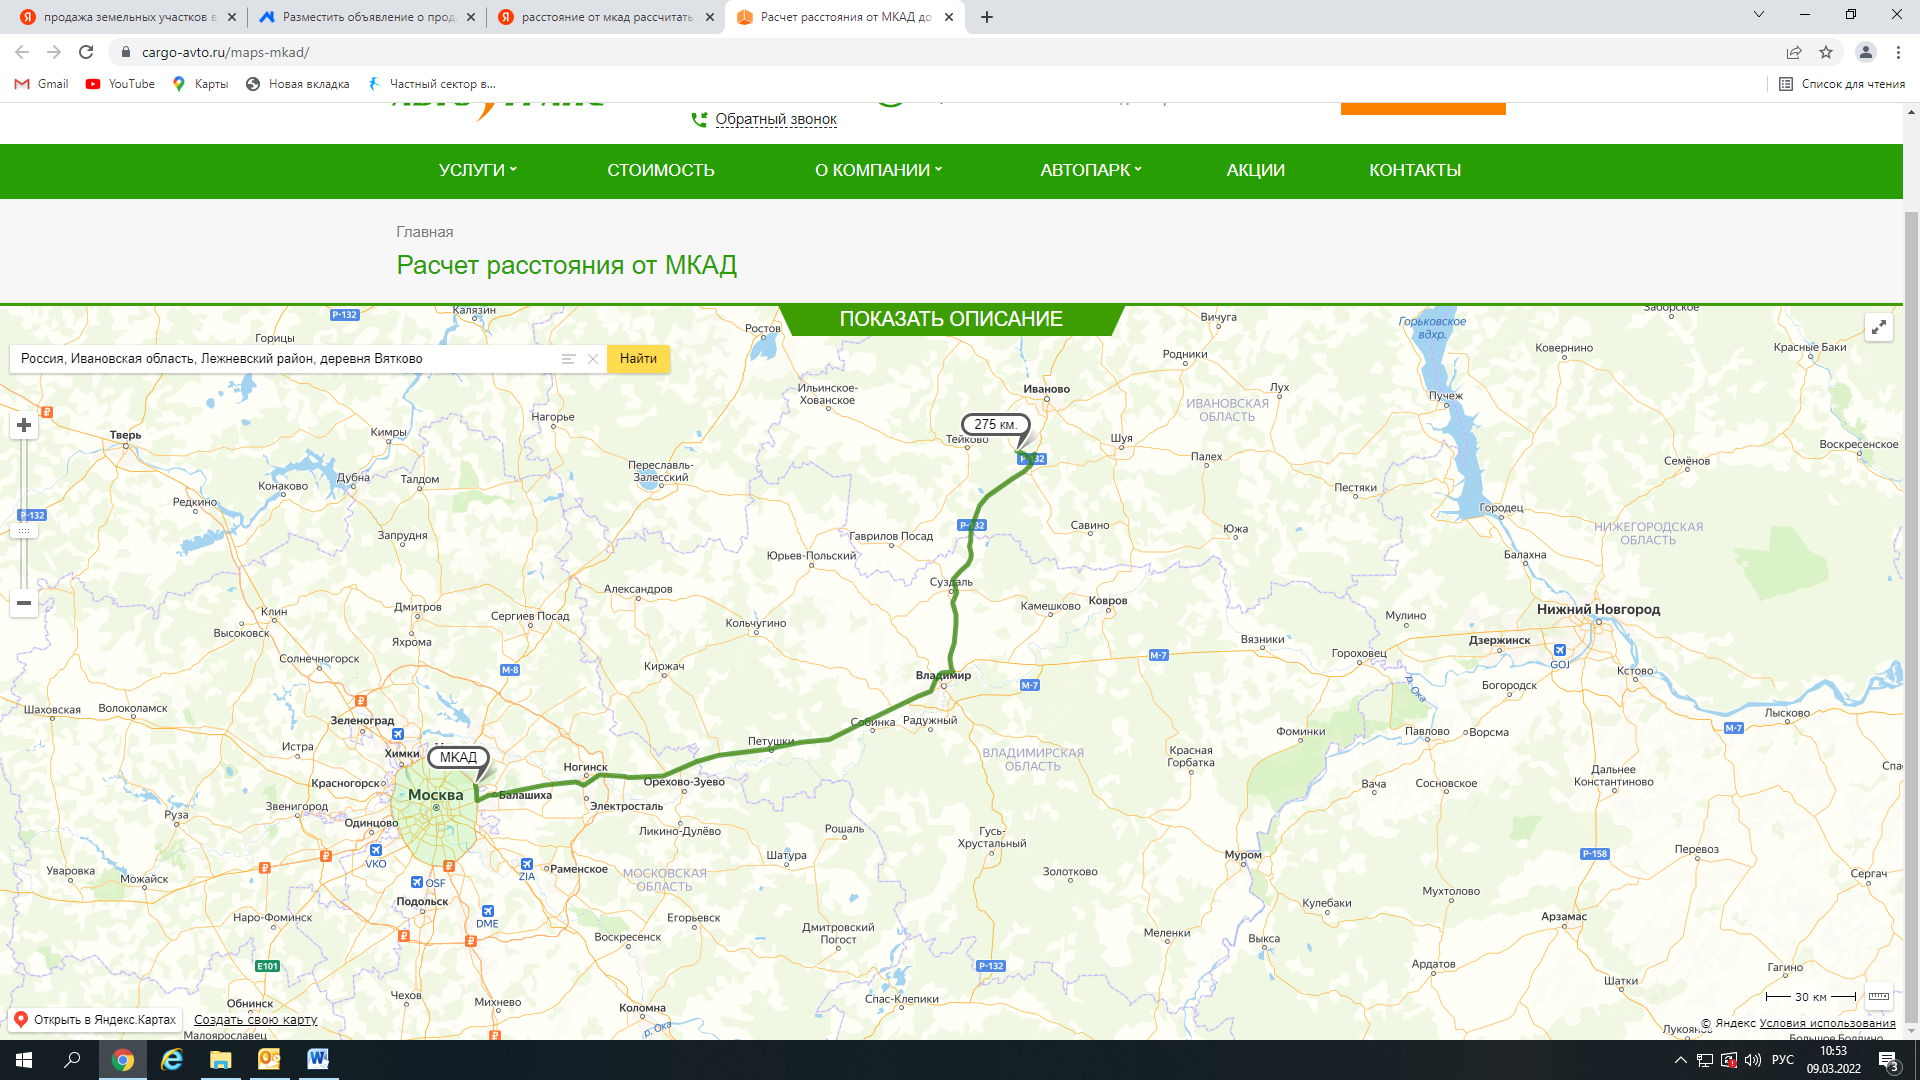
Task: Open the СТОИМОСТЬ menu item
Action: click(661, 171)
